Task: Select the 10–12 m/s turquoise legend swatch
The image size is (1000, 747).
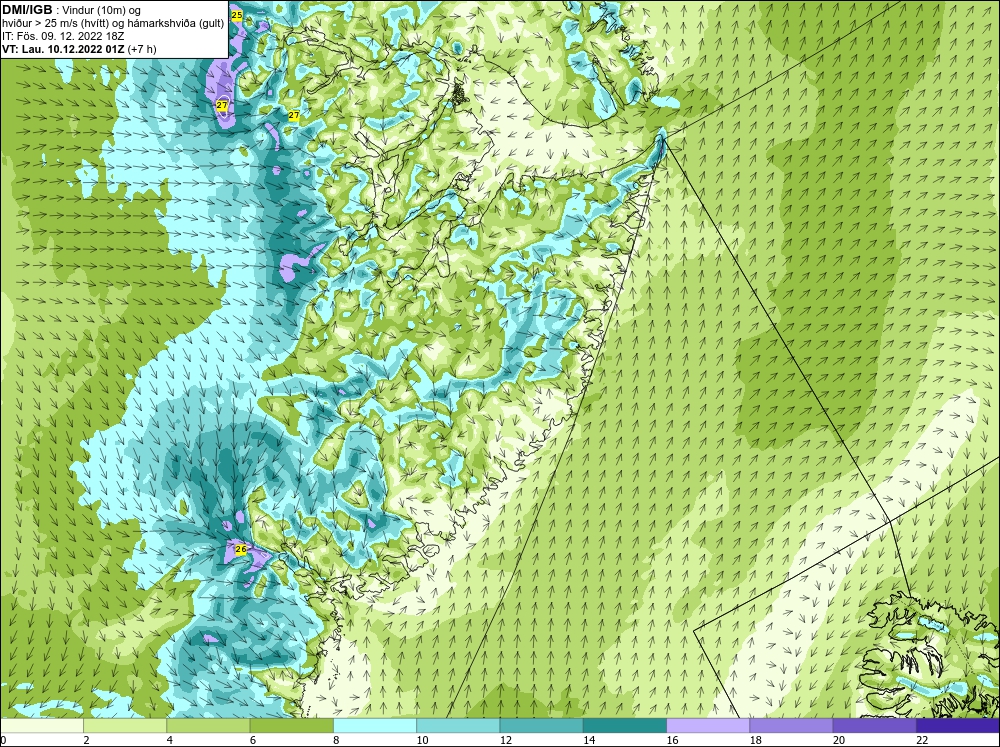Action: 458,725
